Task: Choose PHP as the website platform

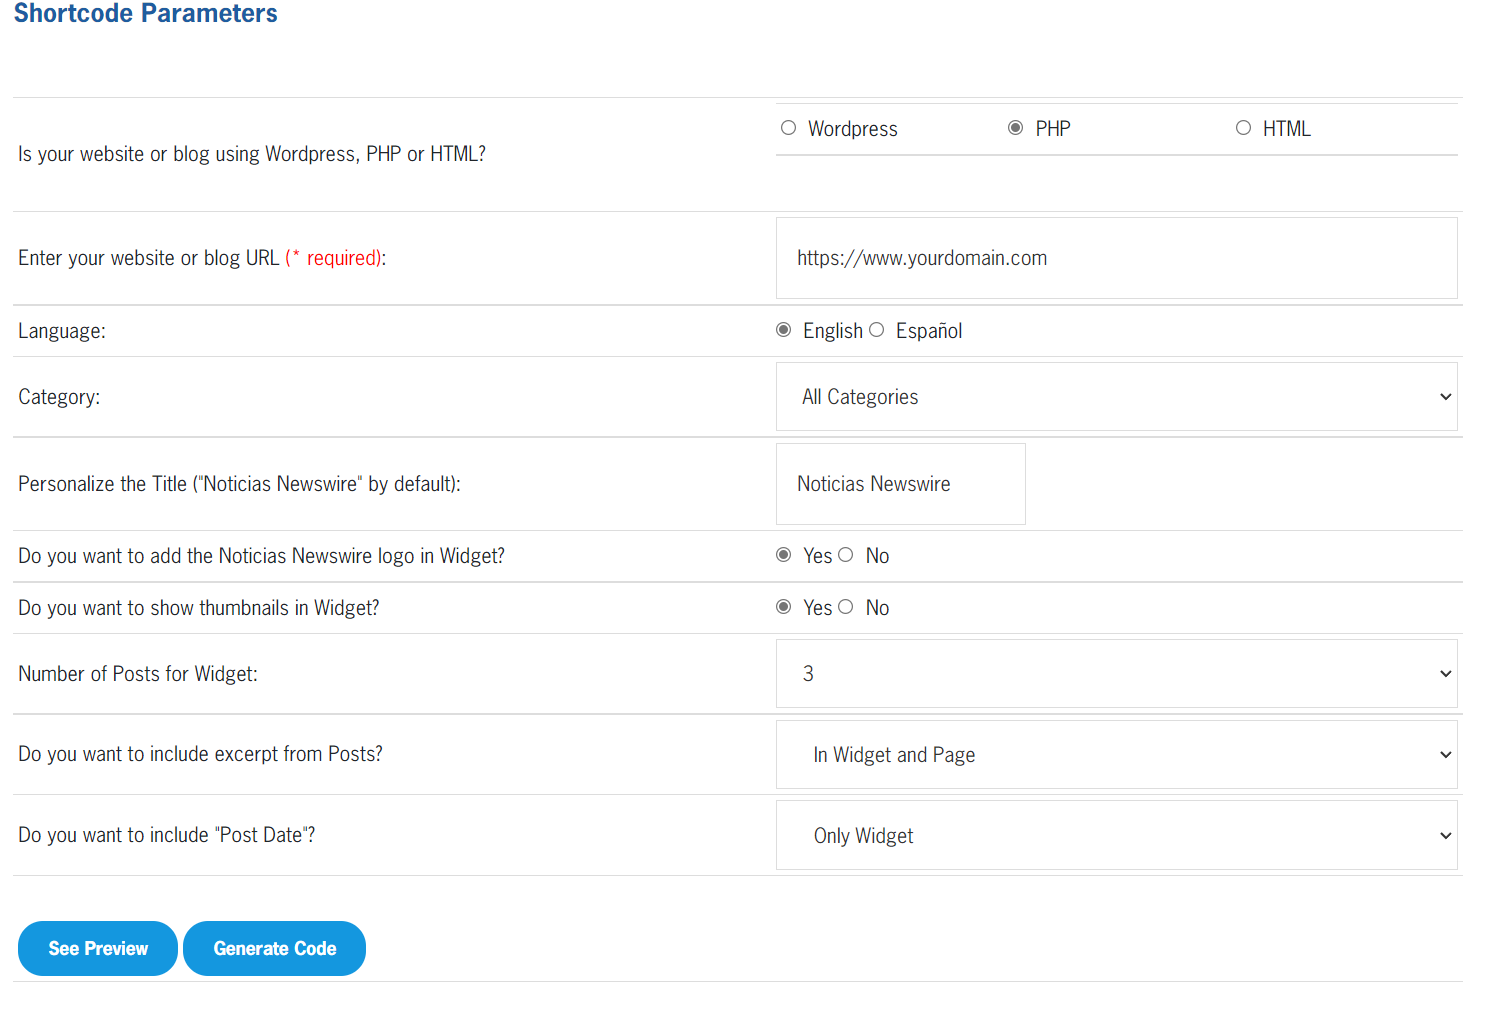Action: coord(1015,128)
